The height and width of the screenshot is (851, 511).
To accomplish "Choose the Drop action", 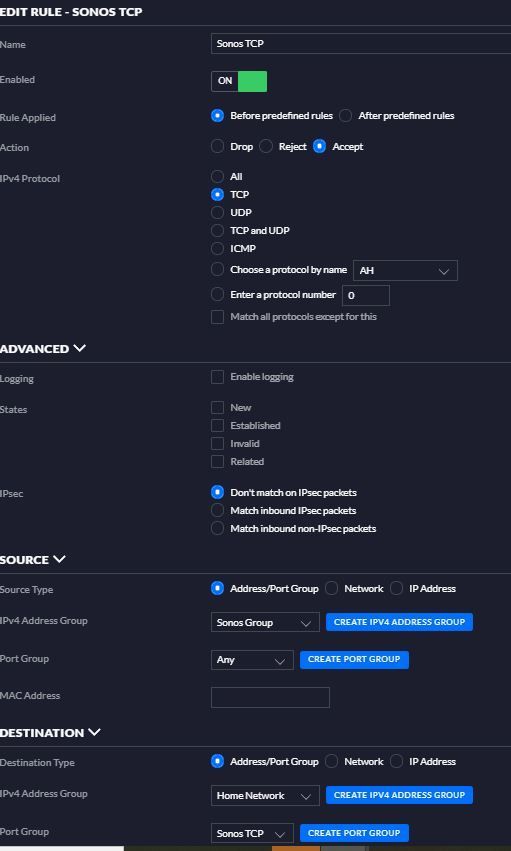I will pyautogui.click(x=217, y=147).
